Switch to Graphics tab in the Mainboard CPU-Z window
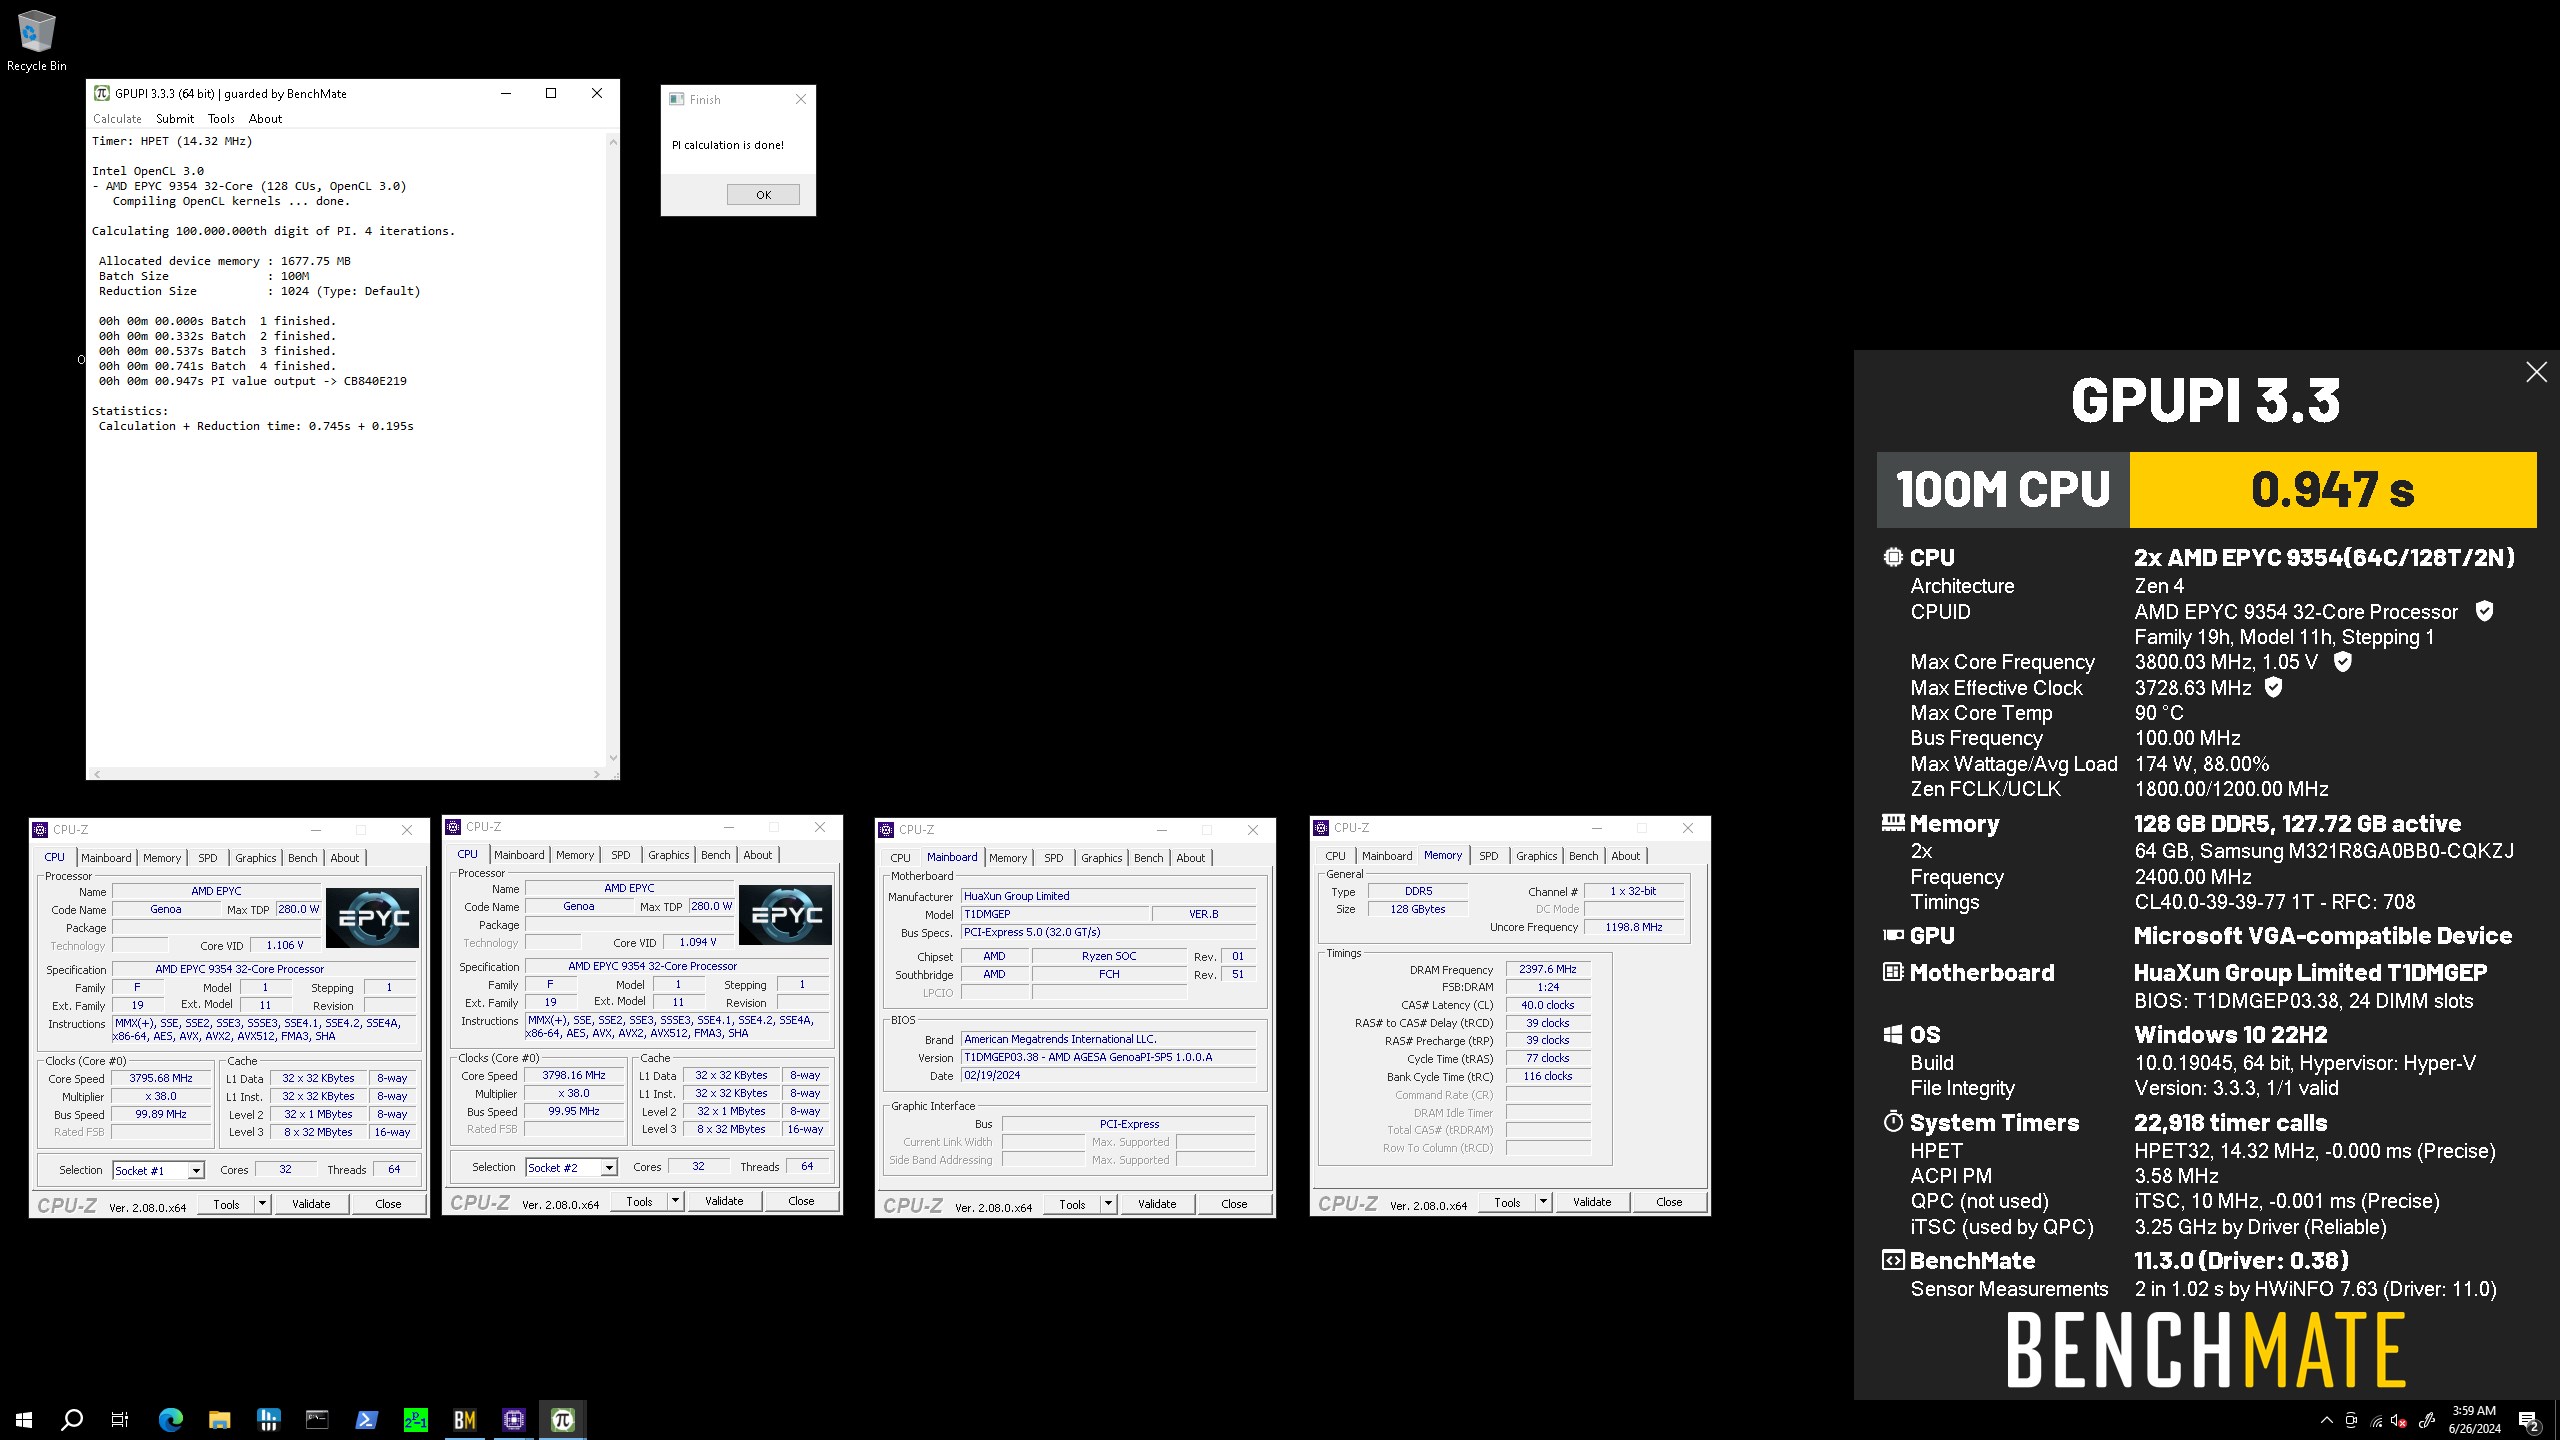 (x=1101, y=858)
